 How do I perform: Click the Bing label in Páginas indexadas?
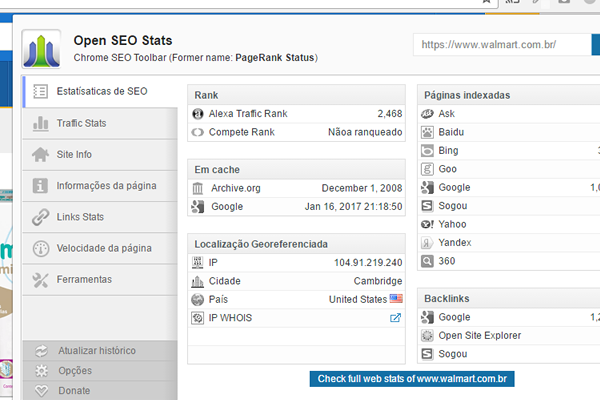pos(448,151)
